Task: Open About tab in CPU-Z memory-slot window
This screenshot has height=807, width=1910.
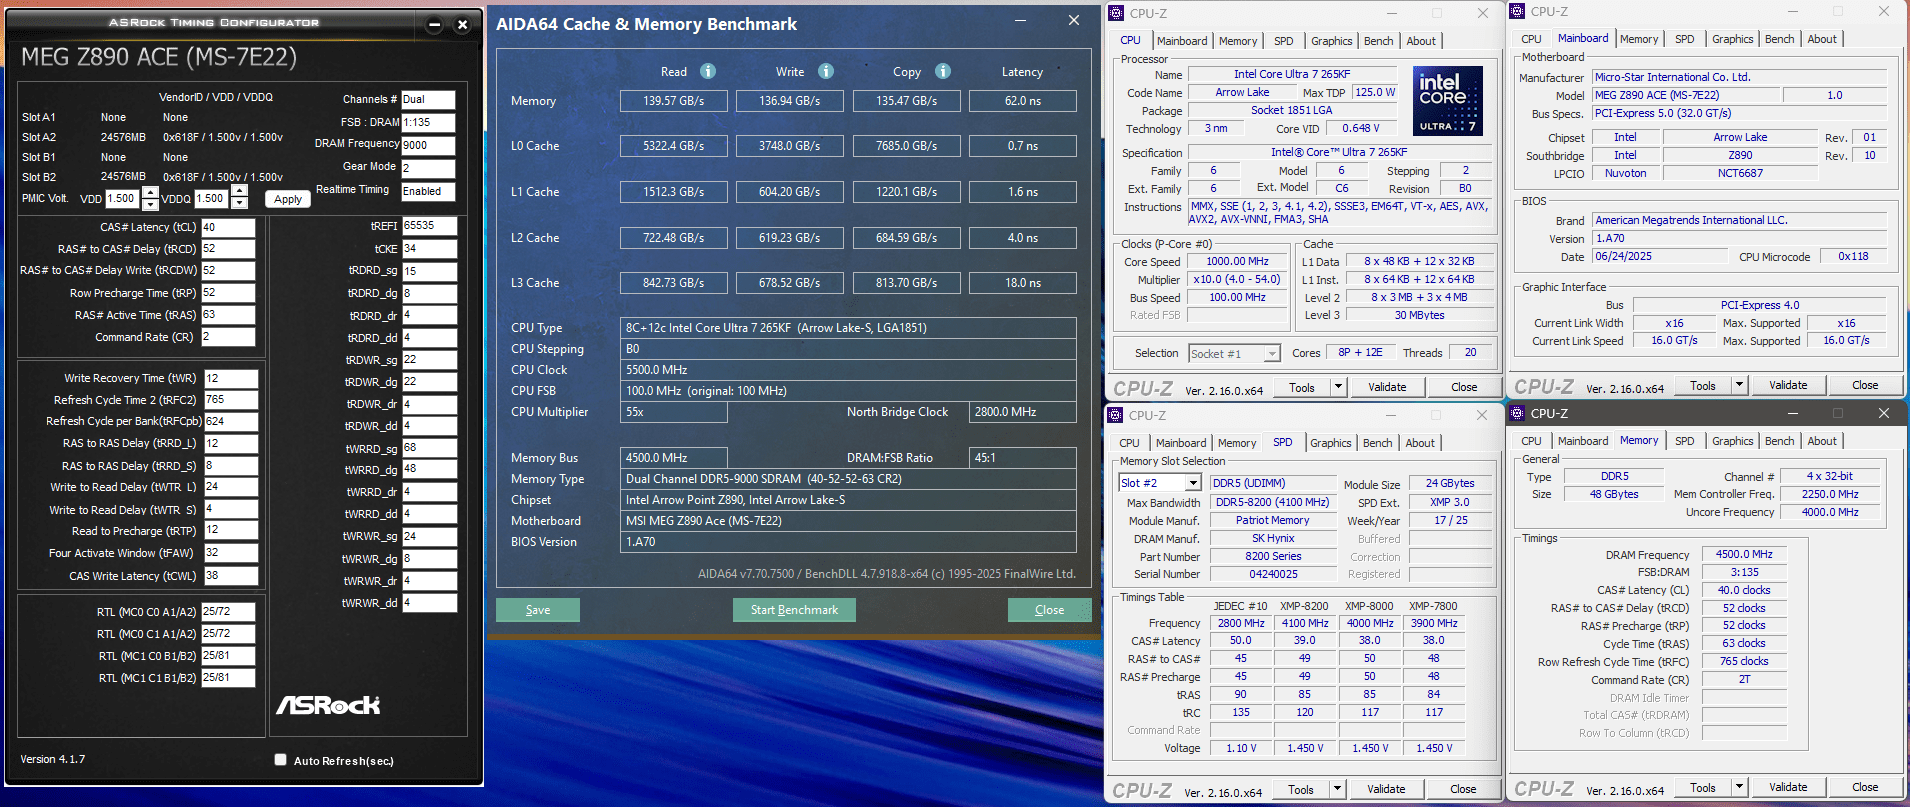Action: coord(1420,443)
